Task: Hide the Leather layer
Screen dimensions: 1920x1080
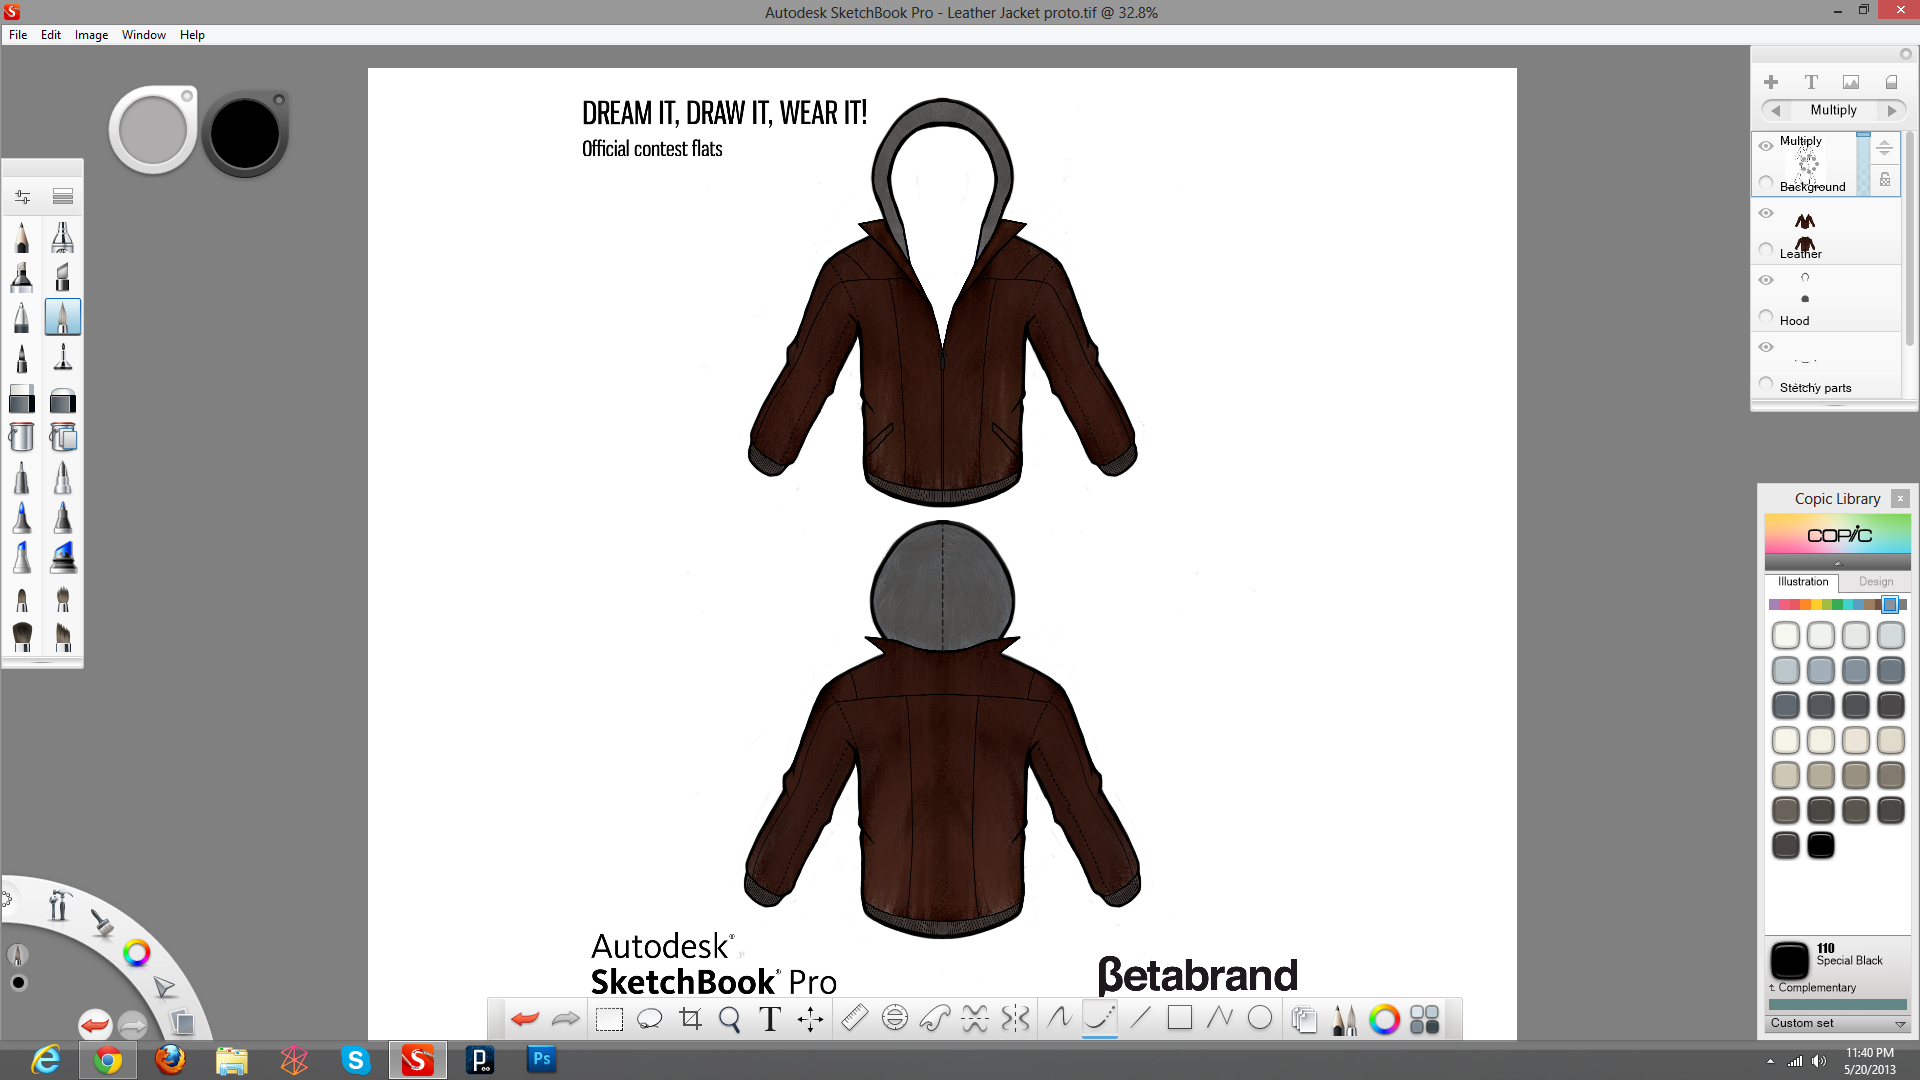Action: click(x=1766, y=213)
